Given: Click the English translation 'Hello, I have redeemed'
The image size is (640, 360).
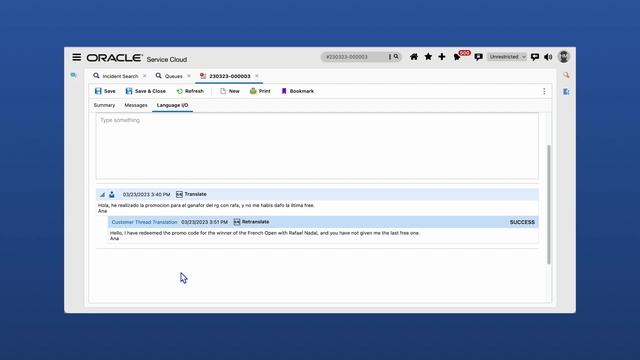Looking at the screenshot, I should click(265, 233).
